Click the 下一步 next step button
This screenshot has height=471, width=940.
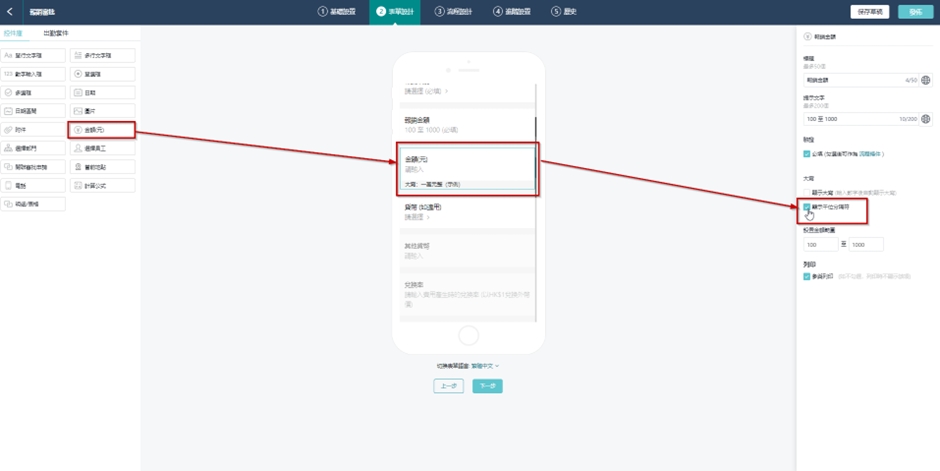coord(487,386)
